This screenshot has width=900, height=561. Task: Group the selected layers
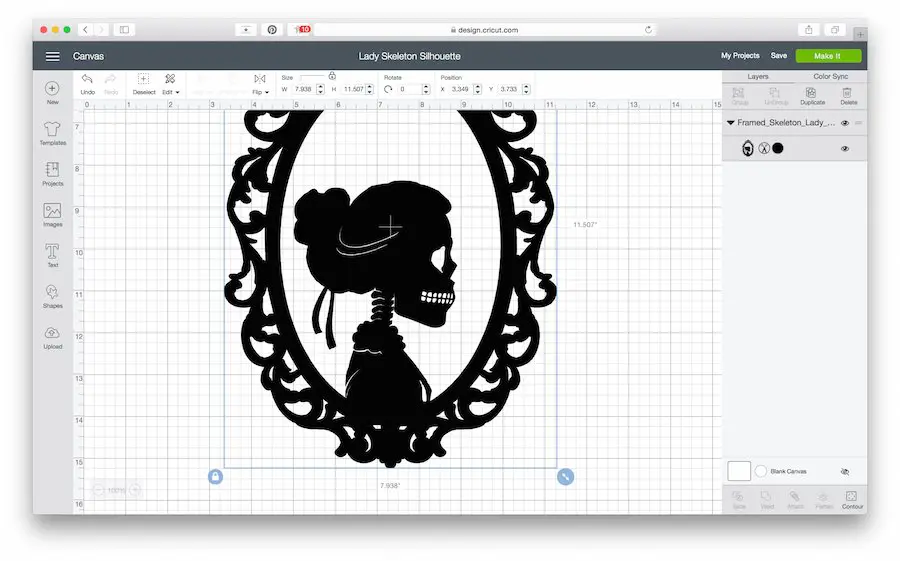[739, 96]
